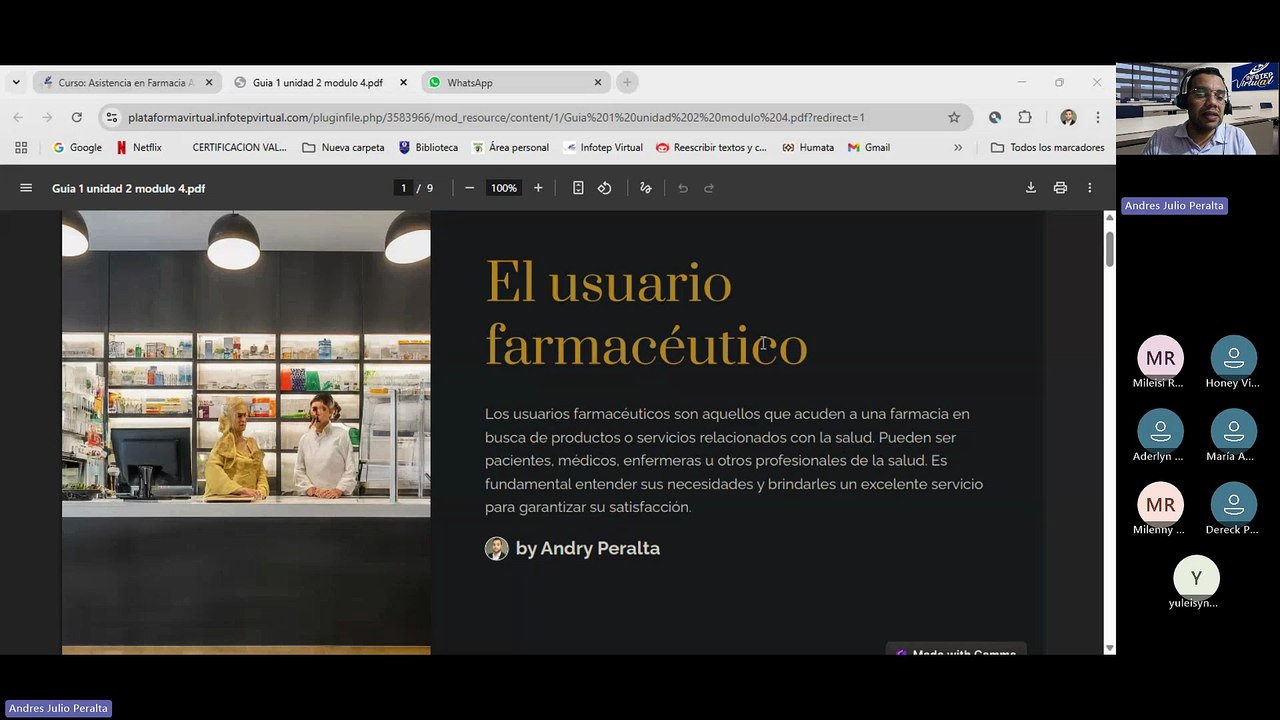Open the Infotep Virtual bookmark
Viewport: 1280px width, 720px height.
603,147
